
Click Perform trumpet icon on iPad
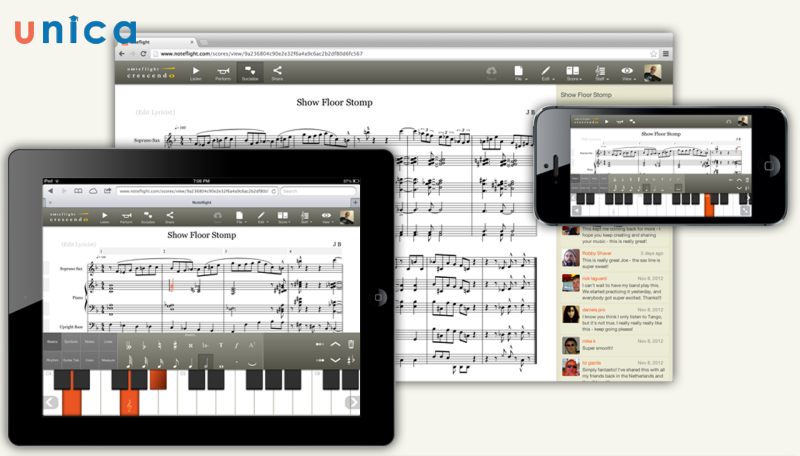click(126, 217)
